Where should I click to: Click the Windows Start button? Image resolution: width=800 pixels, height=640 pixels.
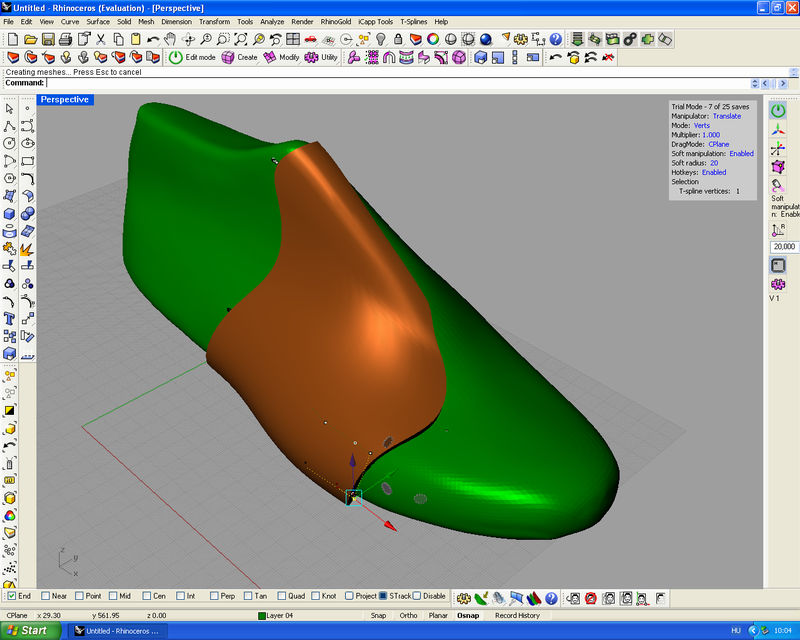pos(28,631)
